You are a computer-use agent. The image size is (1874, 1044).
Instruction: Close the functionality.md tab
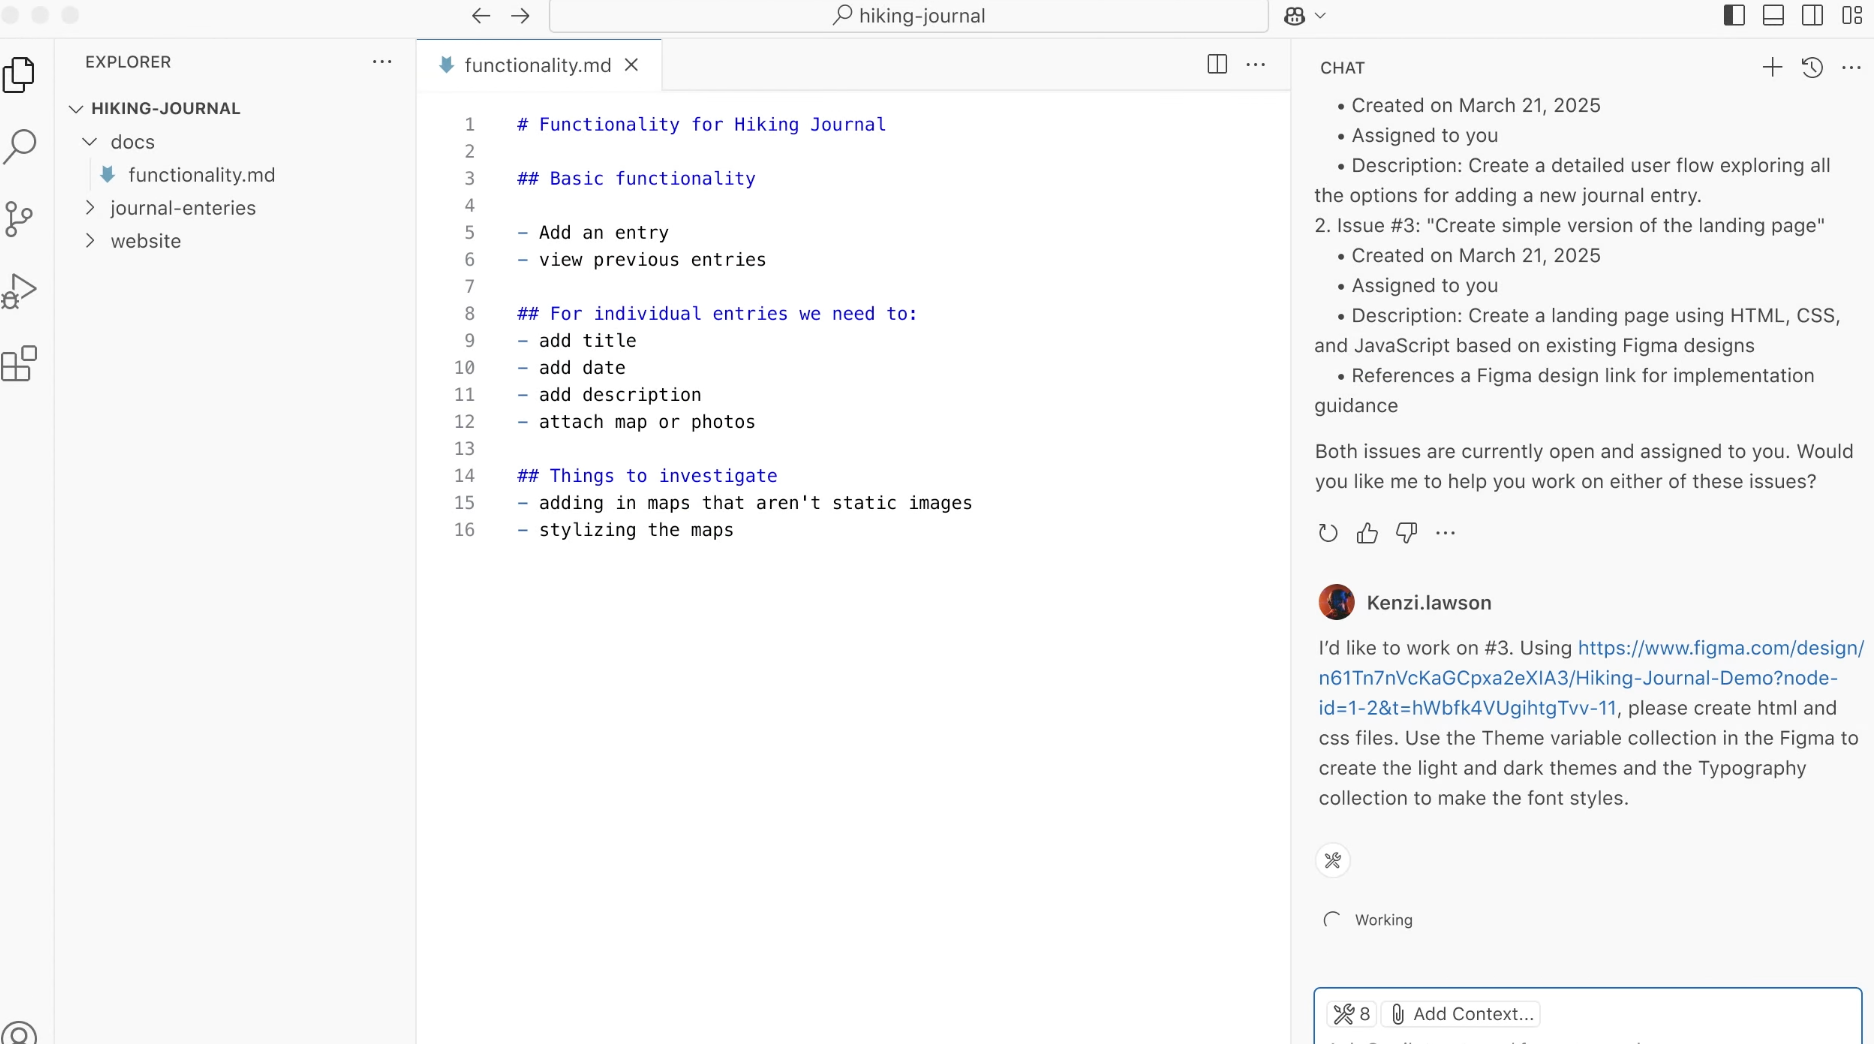(x=632, y=65)
